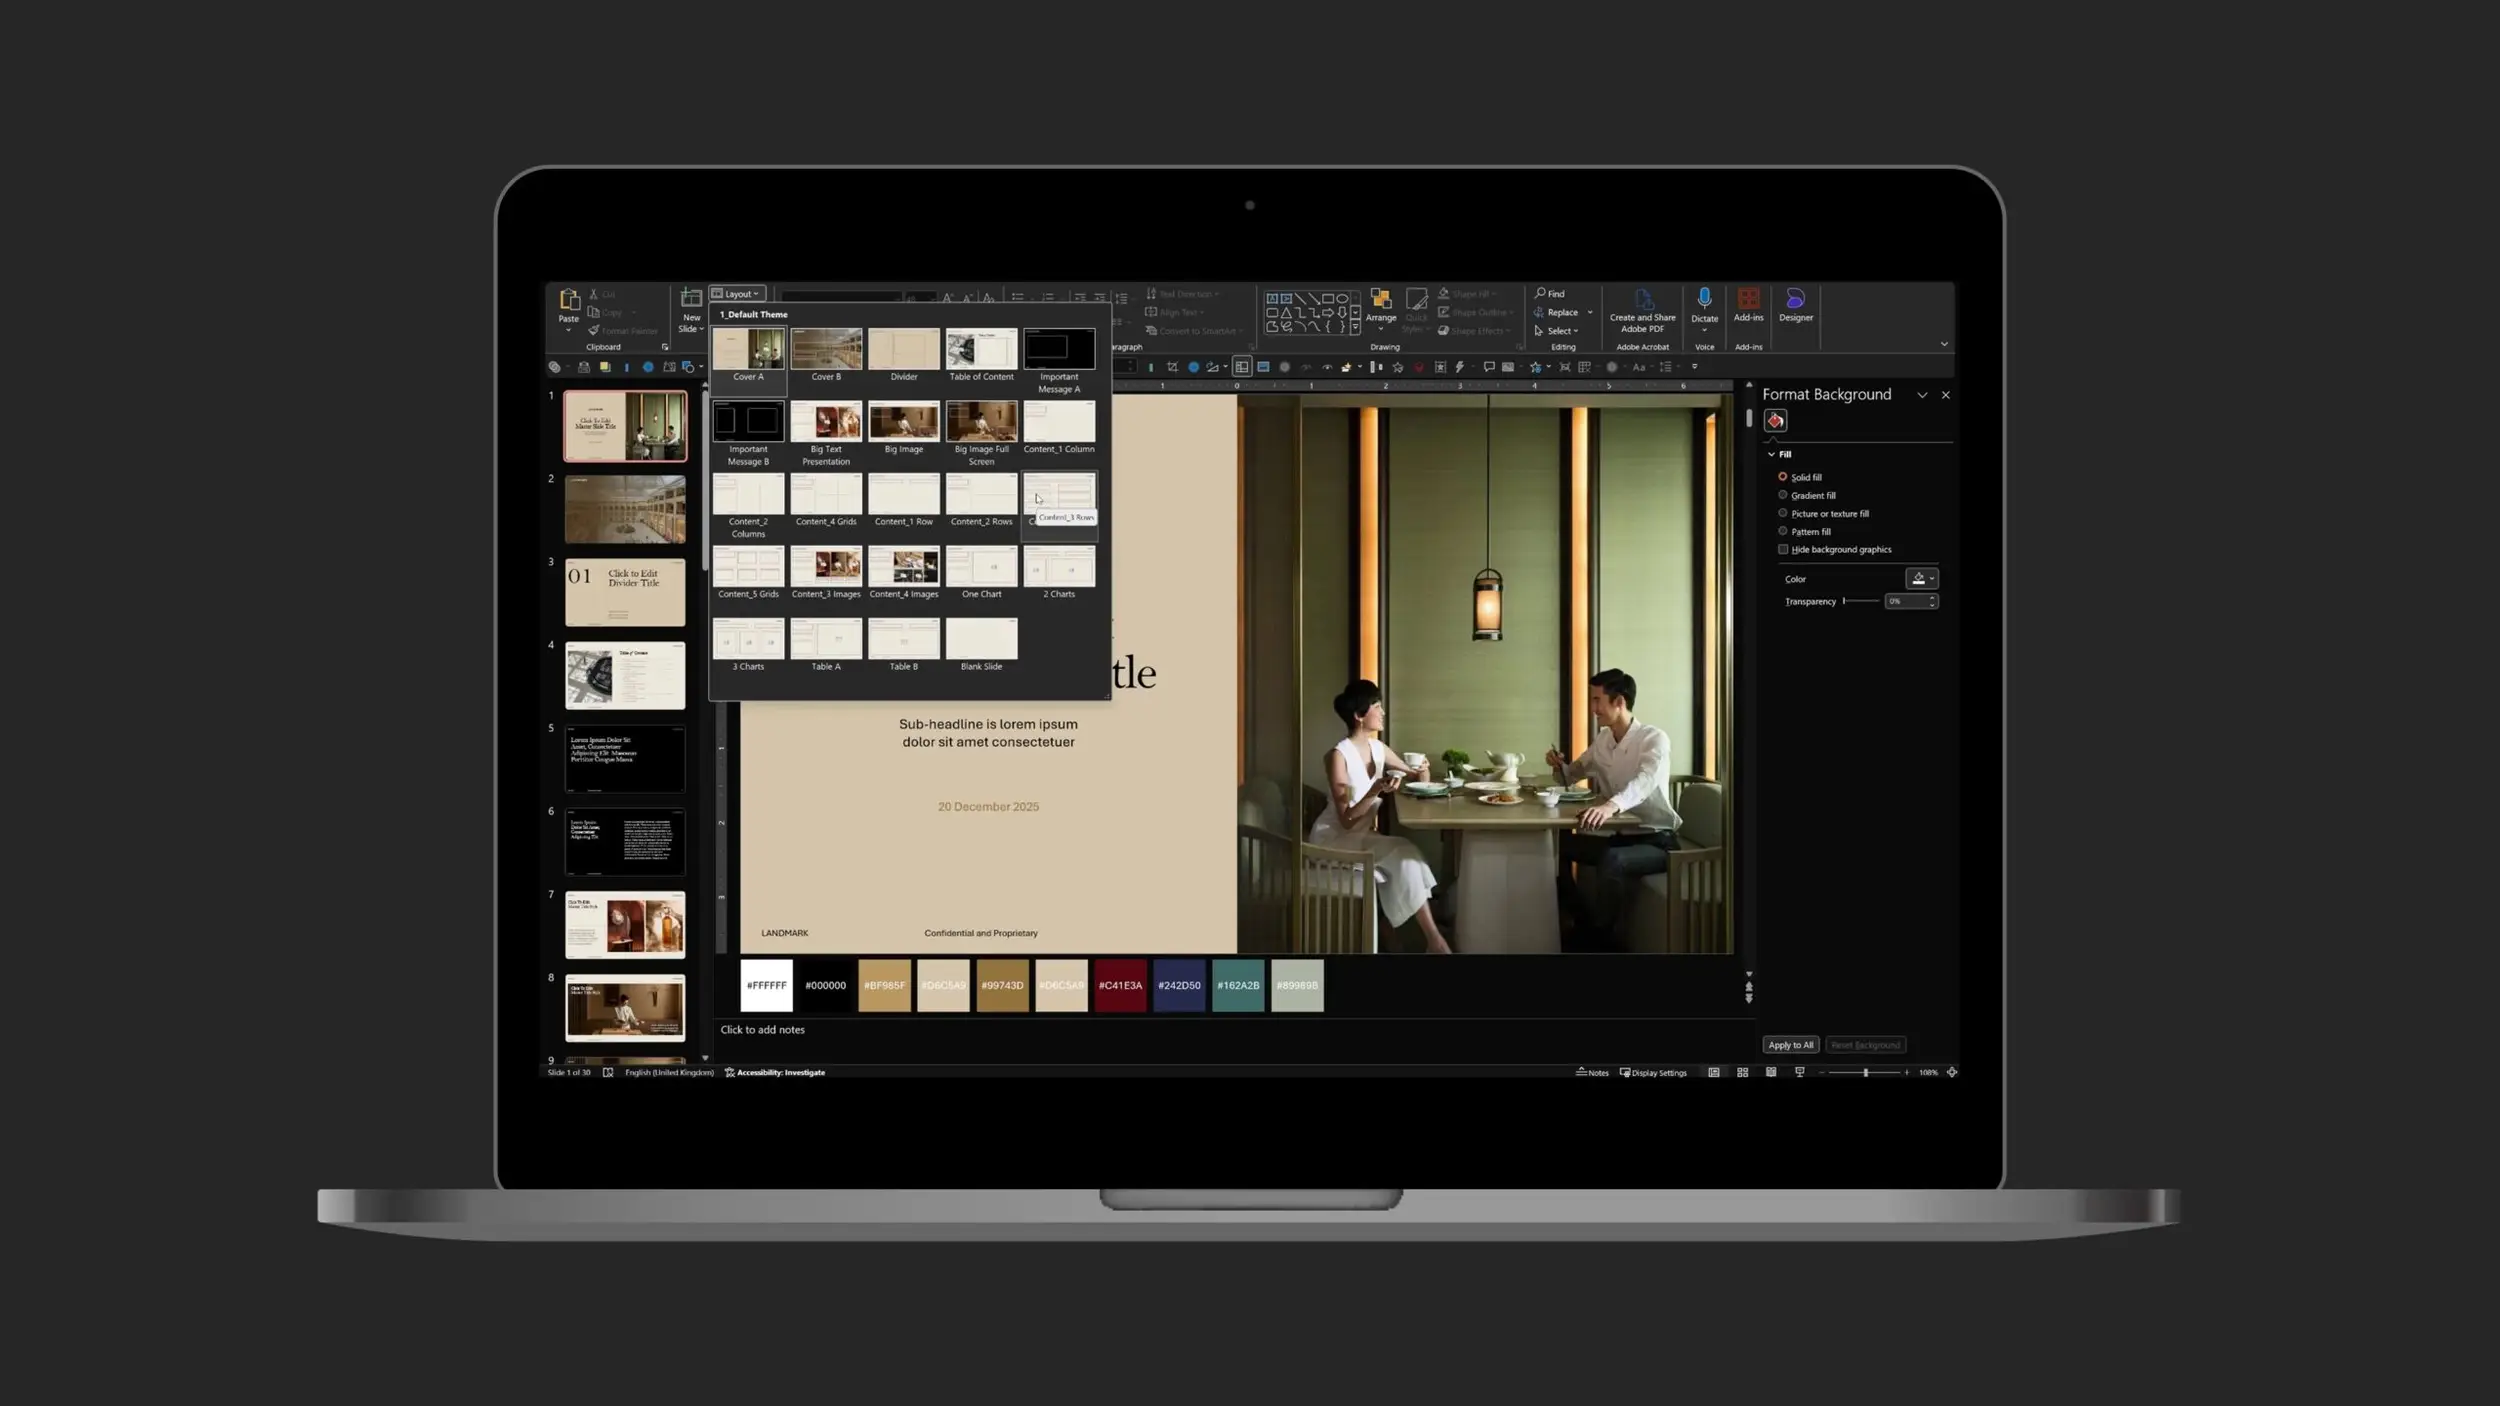The height and width of the screenshot is (1406, 2500).
Task: Switch to Slide Sorter view icon
Action: tap(1742, 1072)
